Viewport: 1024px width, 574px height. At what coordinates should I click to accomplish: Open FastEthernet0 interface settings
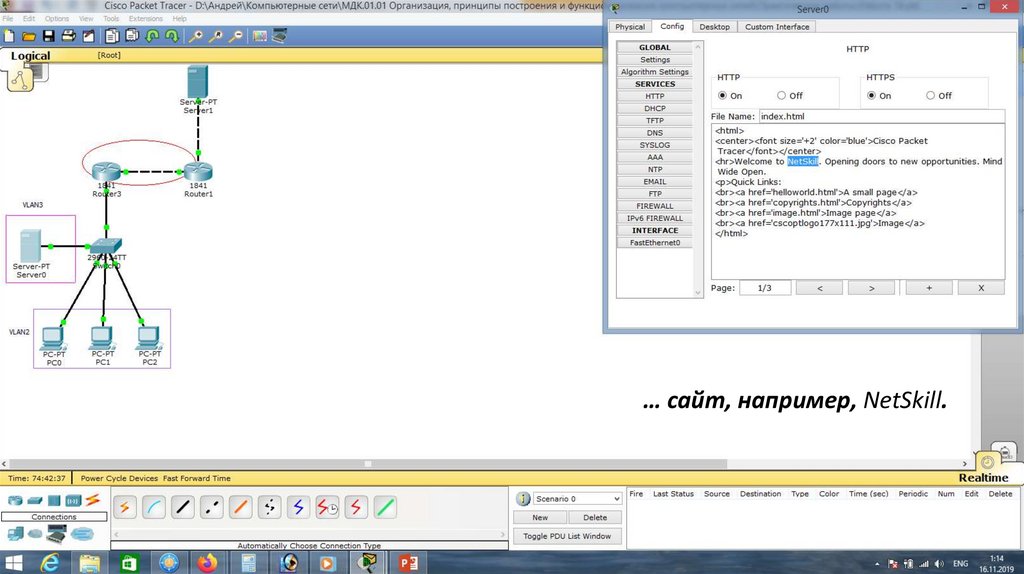(x=655, y=243)
